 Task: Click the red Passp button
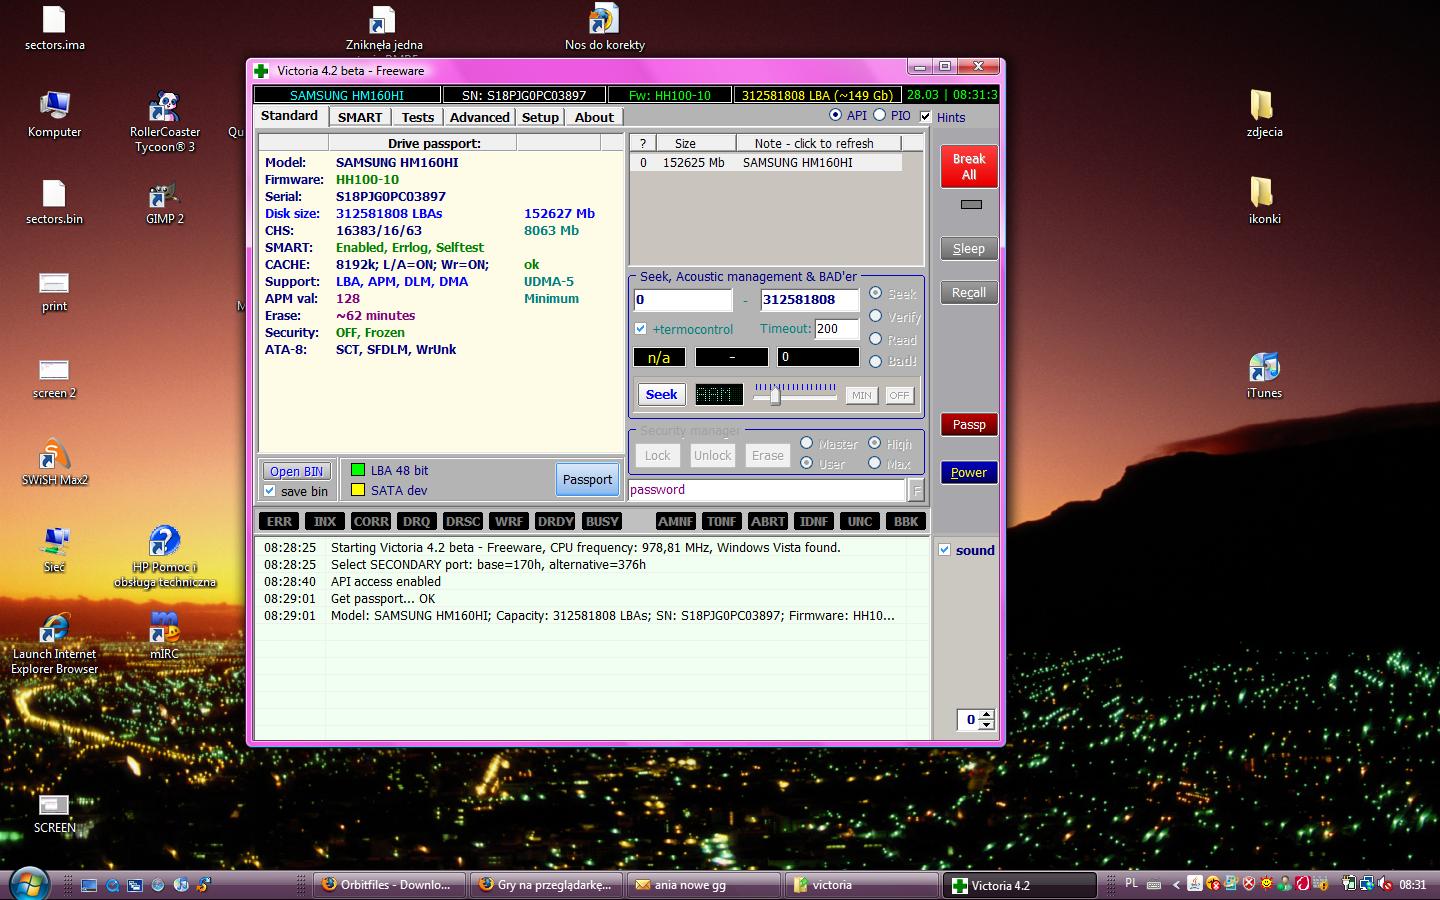tap(969, 425)
